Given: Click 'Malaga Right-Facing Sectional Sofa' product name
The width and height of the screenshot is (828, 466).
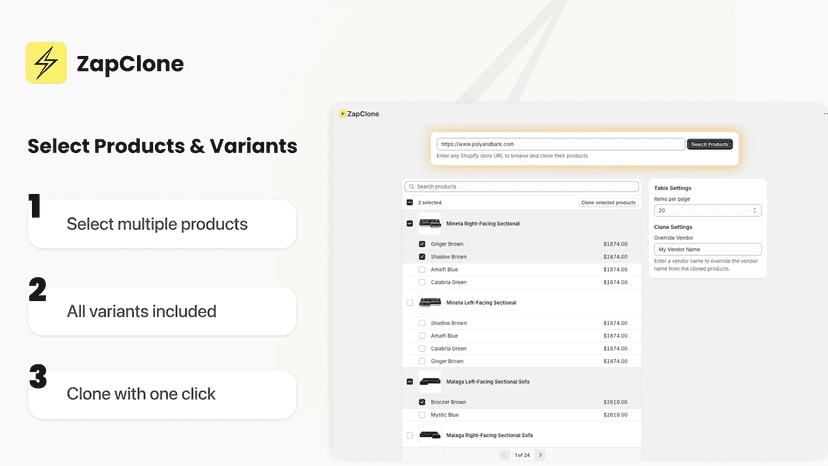Looking at the screenshot, I should coord(489,435).
